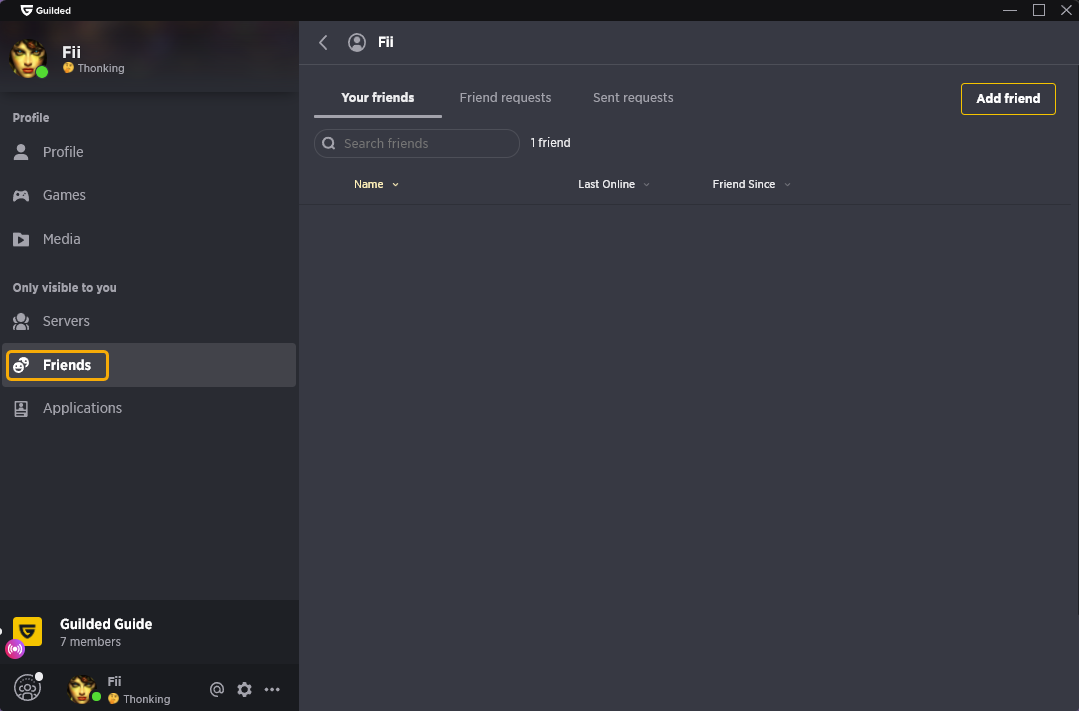This screenshot has width=1079, height=711.
Task: Open Media in the sidebar
Action: tap(149, 240)
